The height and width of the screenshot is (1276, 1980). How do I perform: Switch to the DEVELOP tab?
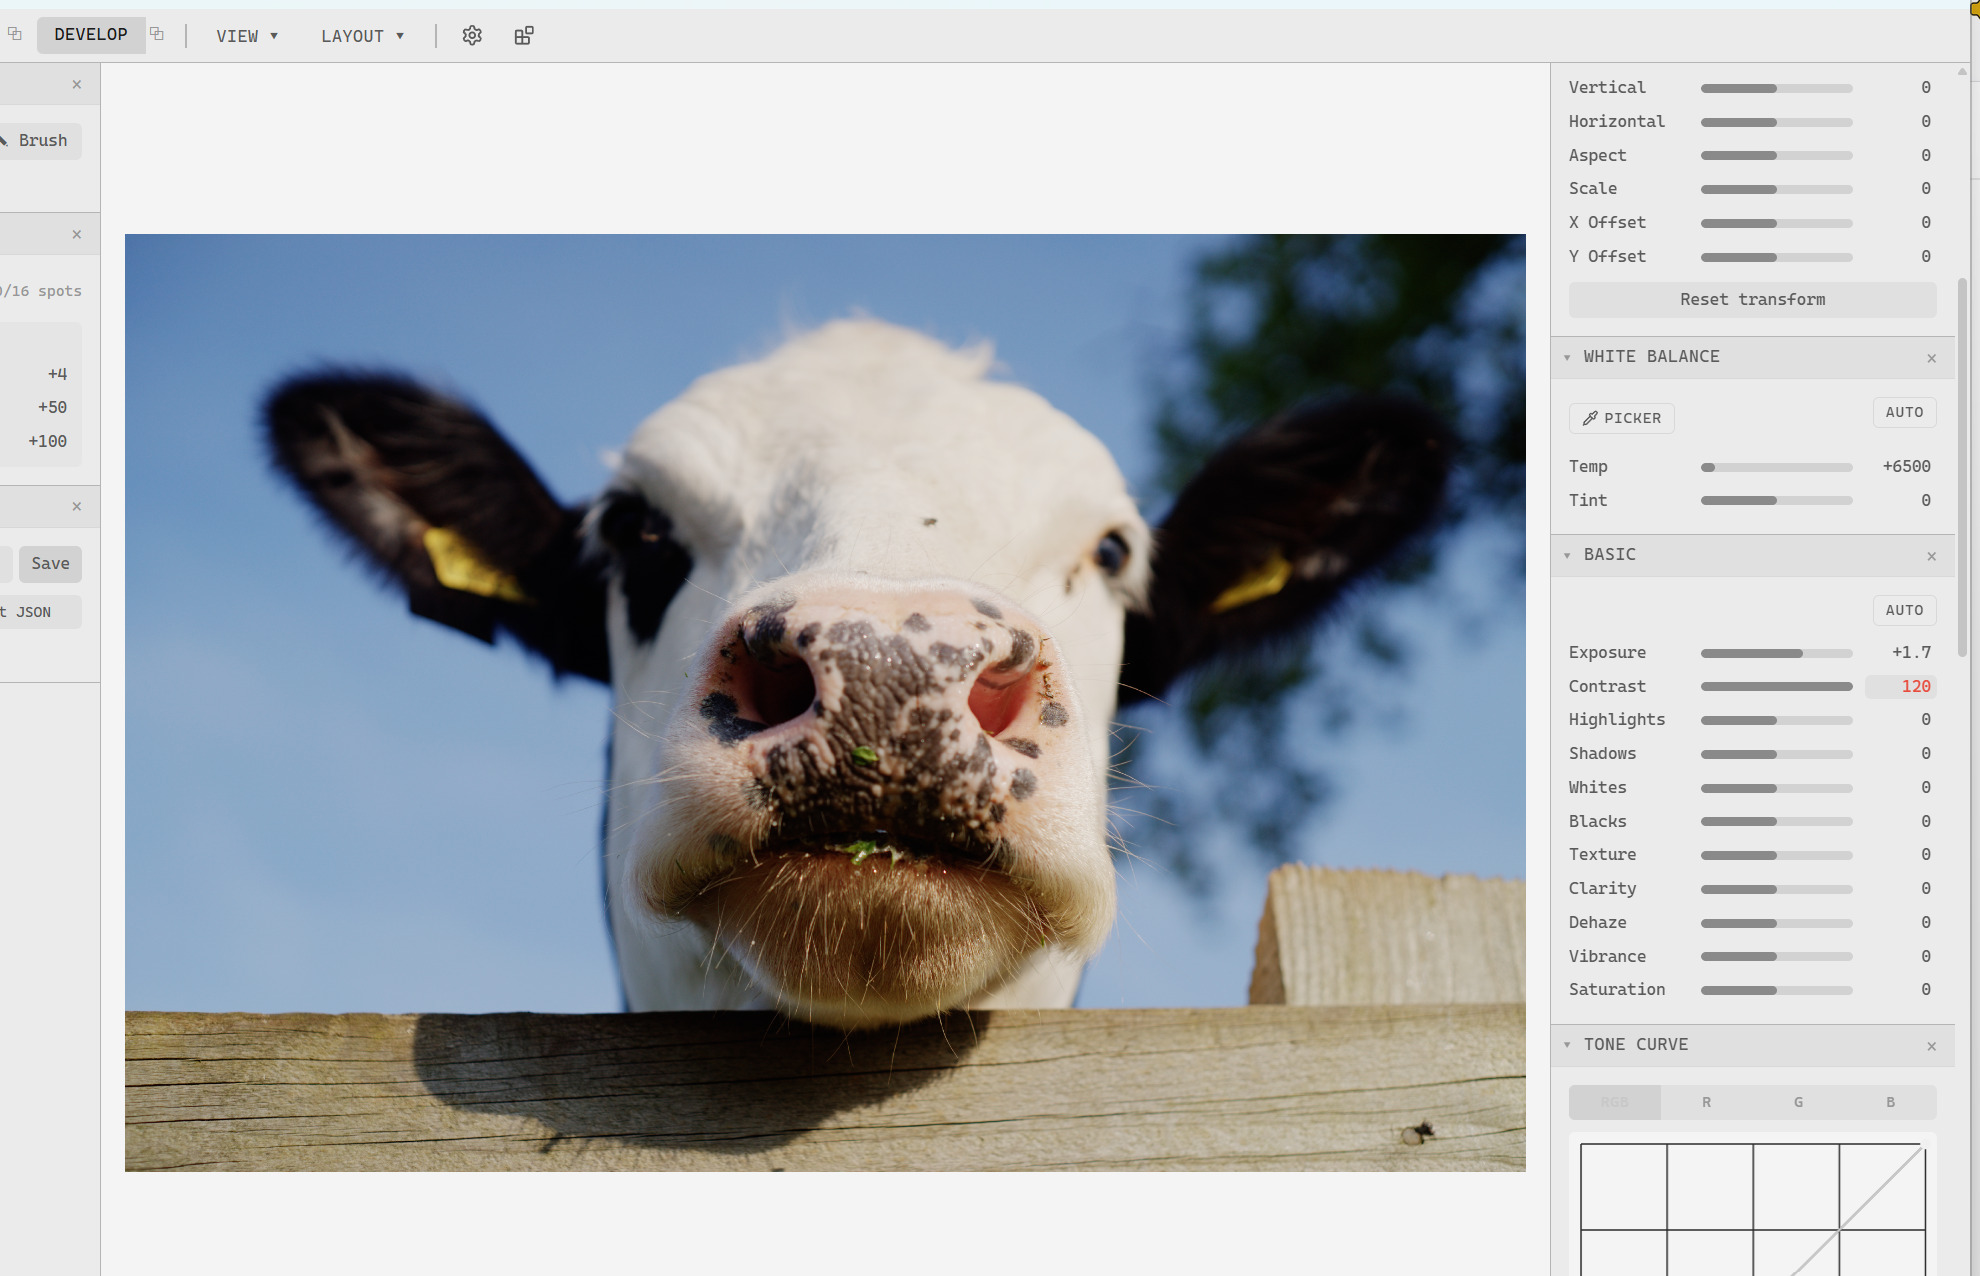91,35
